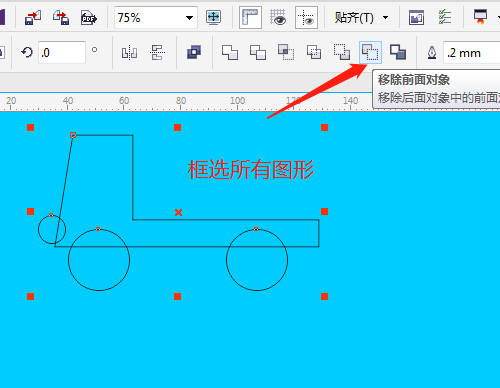Click the align and distribute icon
Screen dimensions: 500x388
[x=157, y=52]
